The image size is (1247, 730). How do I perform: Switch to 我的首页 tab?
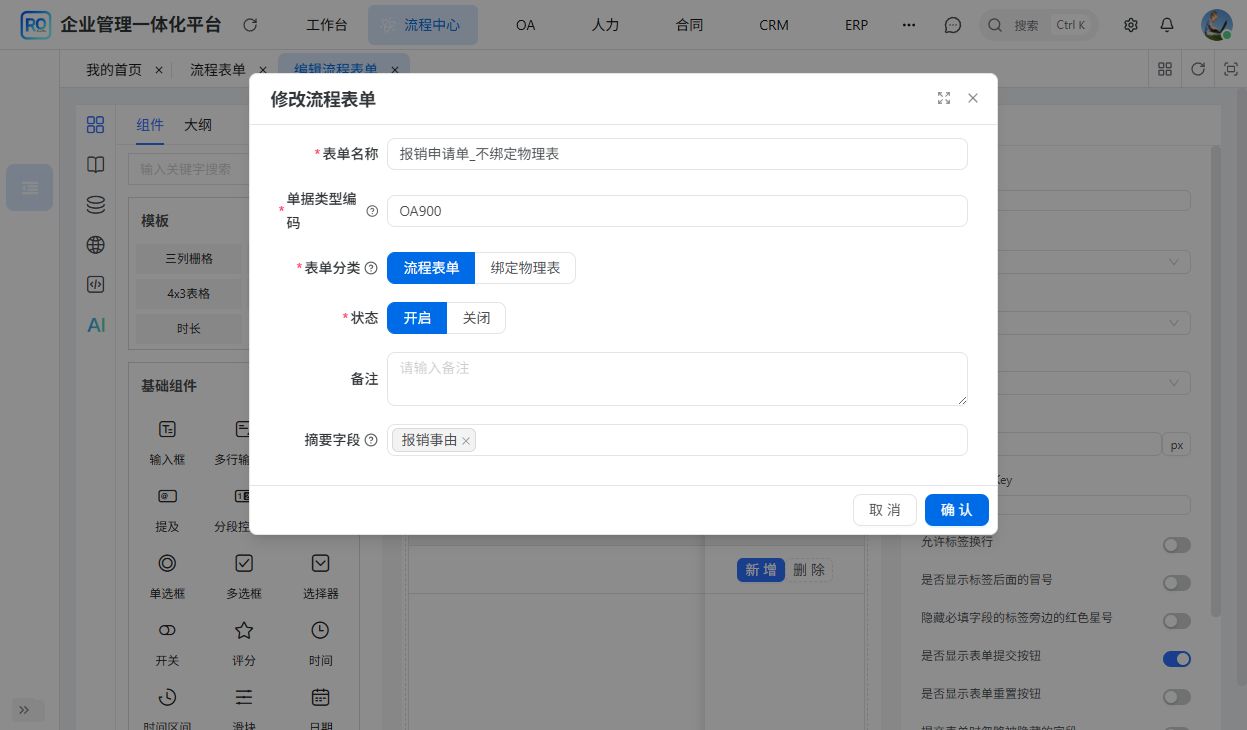pyautogui.click(x=114, y=69)
